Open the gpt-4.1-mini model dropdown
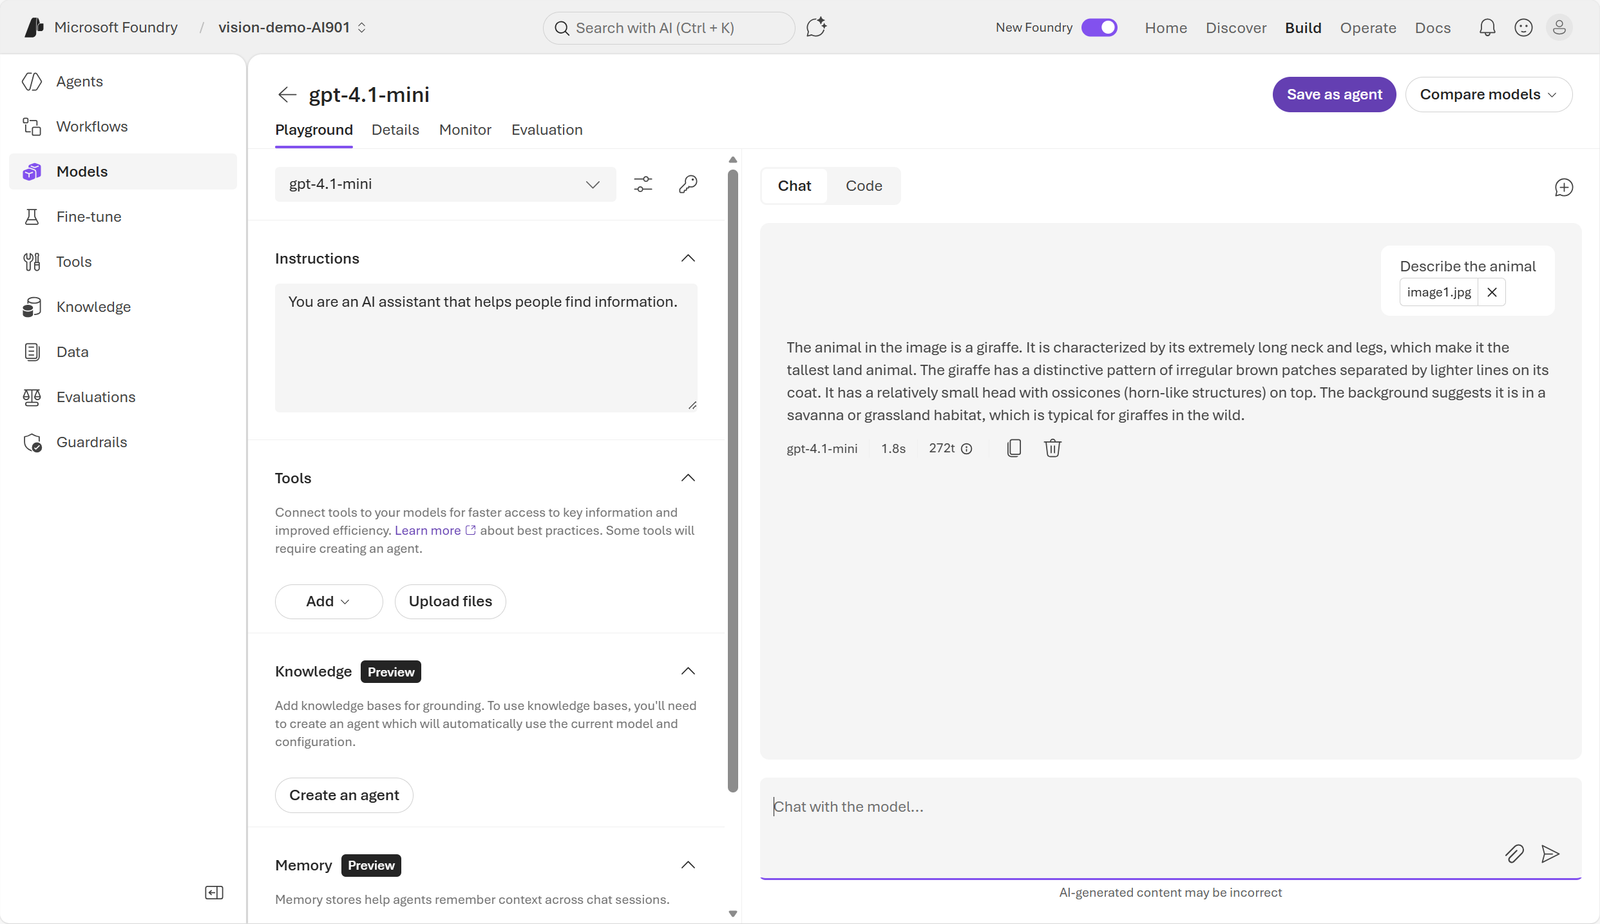 (x=445, y=184)
